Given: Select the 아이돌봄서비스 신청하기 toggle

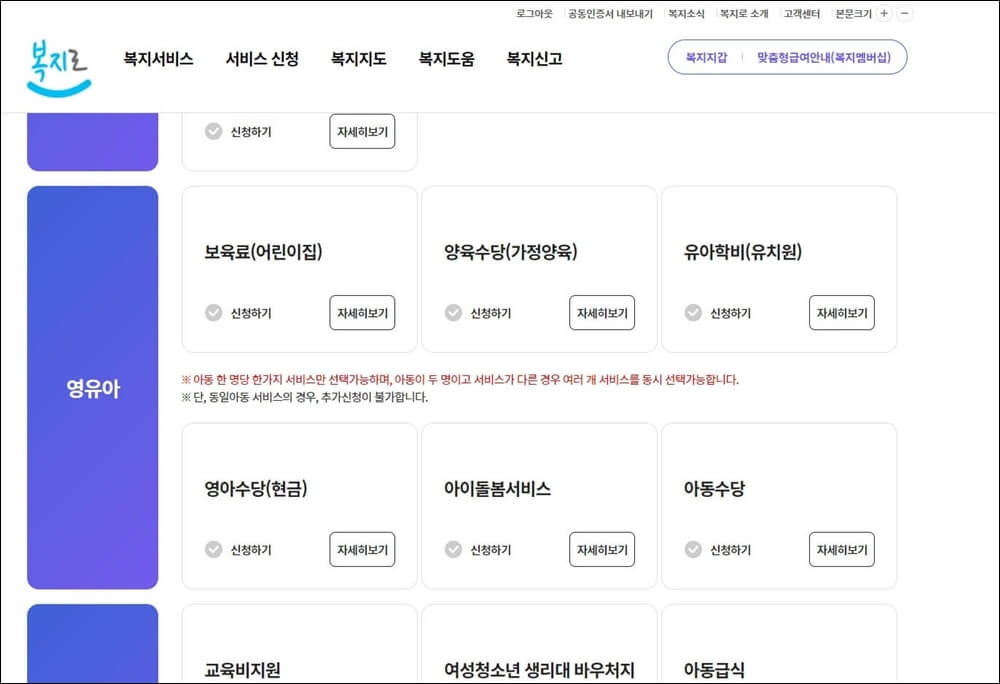Looking at the screenshot, I should pos(452,550).
